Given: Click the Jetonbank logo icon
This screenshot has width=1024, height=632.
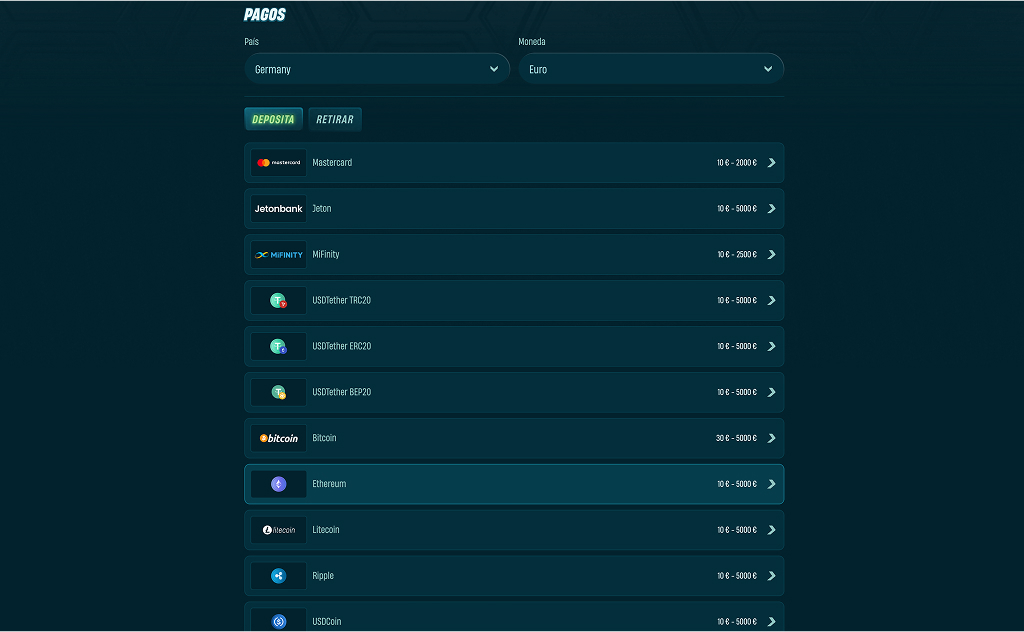Looking at the screenshot, I should (279, 209).
